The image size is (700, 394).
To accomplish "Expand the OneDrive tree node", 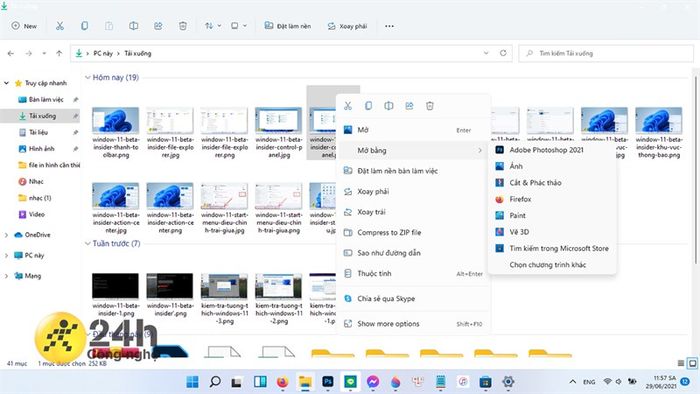I will (6, 235).
